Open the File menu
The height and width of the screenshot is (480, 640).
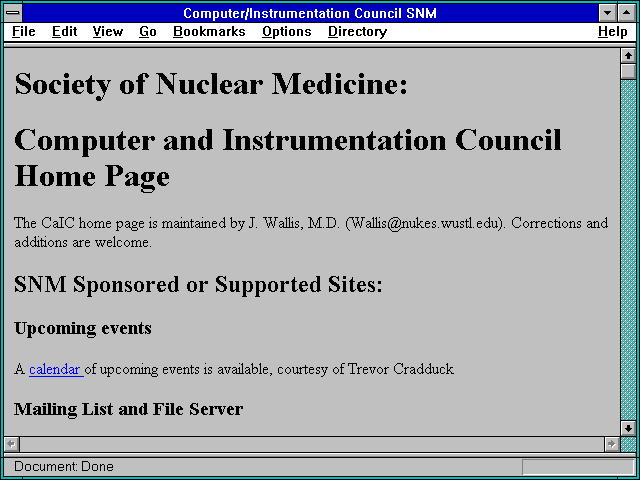[24, 32]
